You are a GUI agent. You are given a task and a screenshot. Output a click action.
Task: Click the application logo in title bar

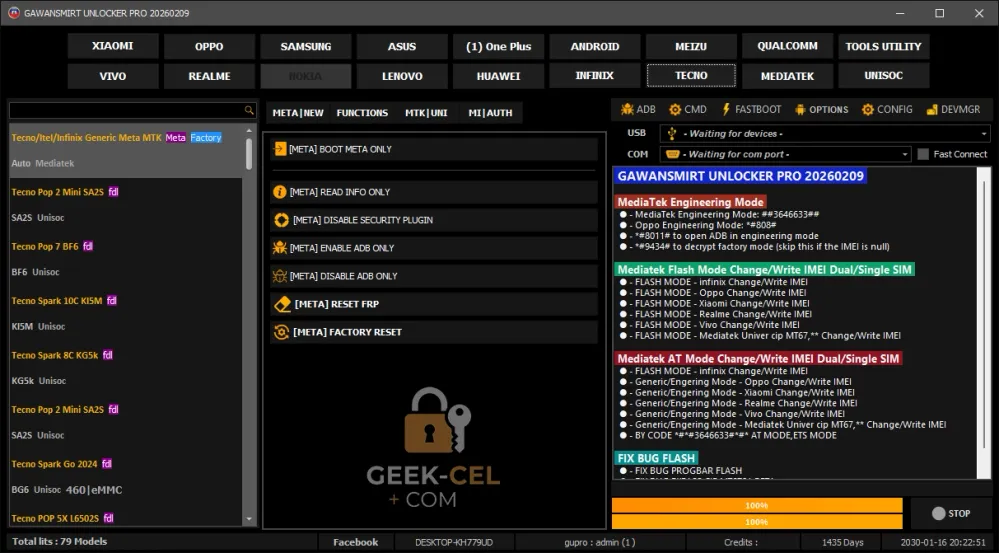(x=13, y=13)
